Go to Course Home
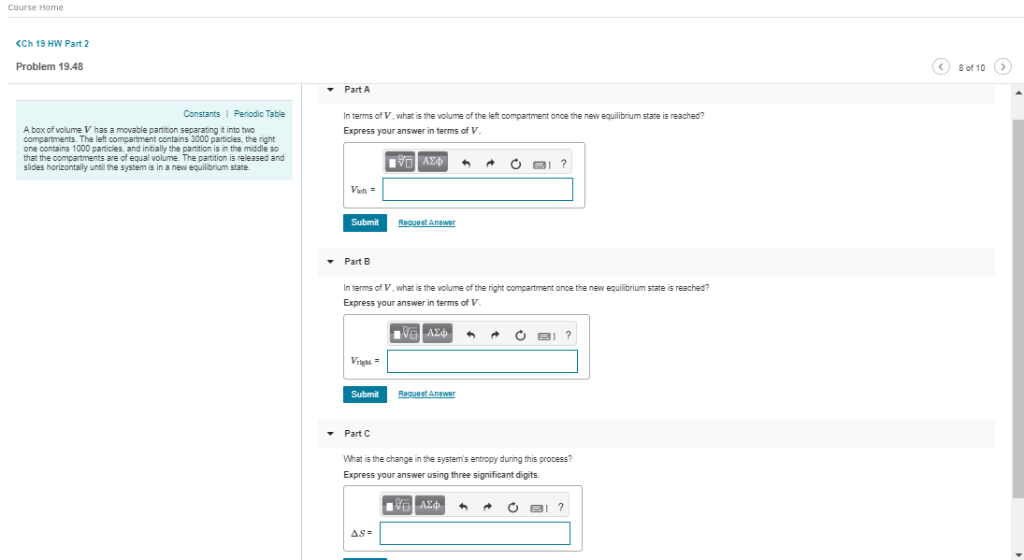This screenshot has height=560, width=1024. click(x=35, y=7)
